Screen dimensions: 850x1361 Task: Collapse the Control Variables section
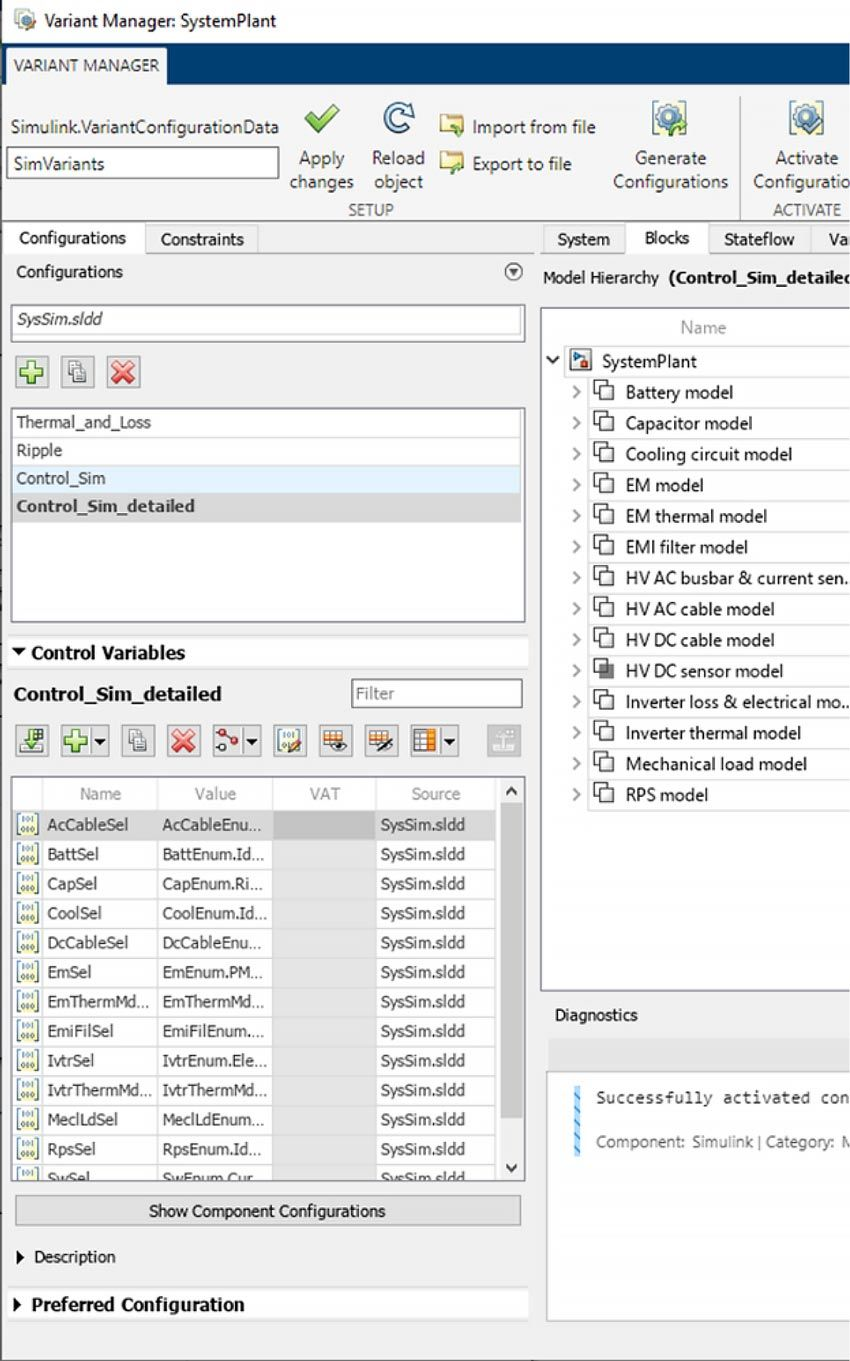19,653
